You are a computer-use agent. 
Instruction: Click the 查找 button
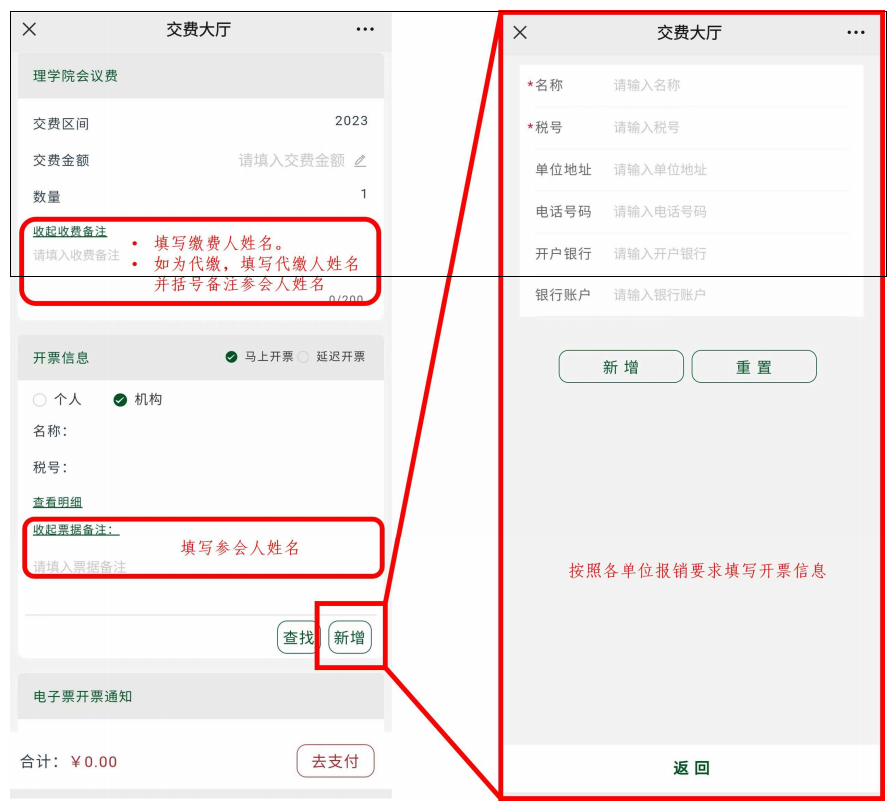298,638
